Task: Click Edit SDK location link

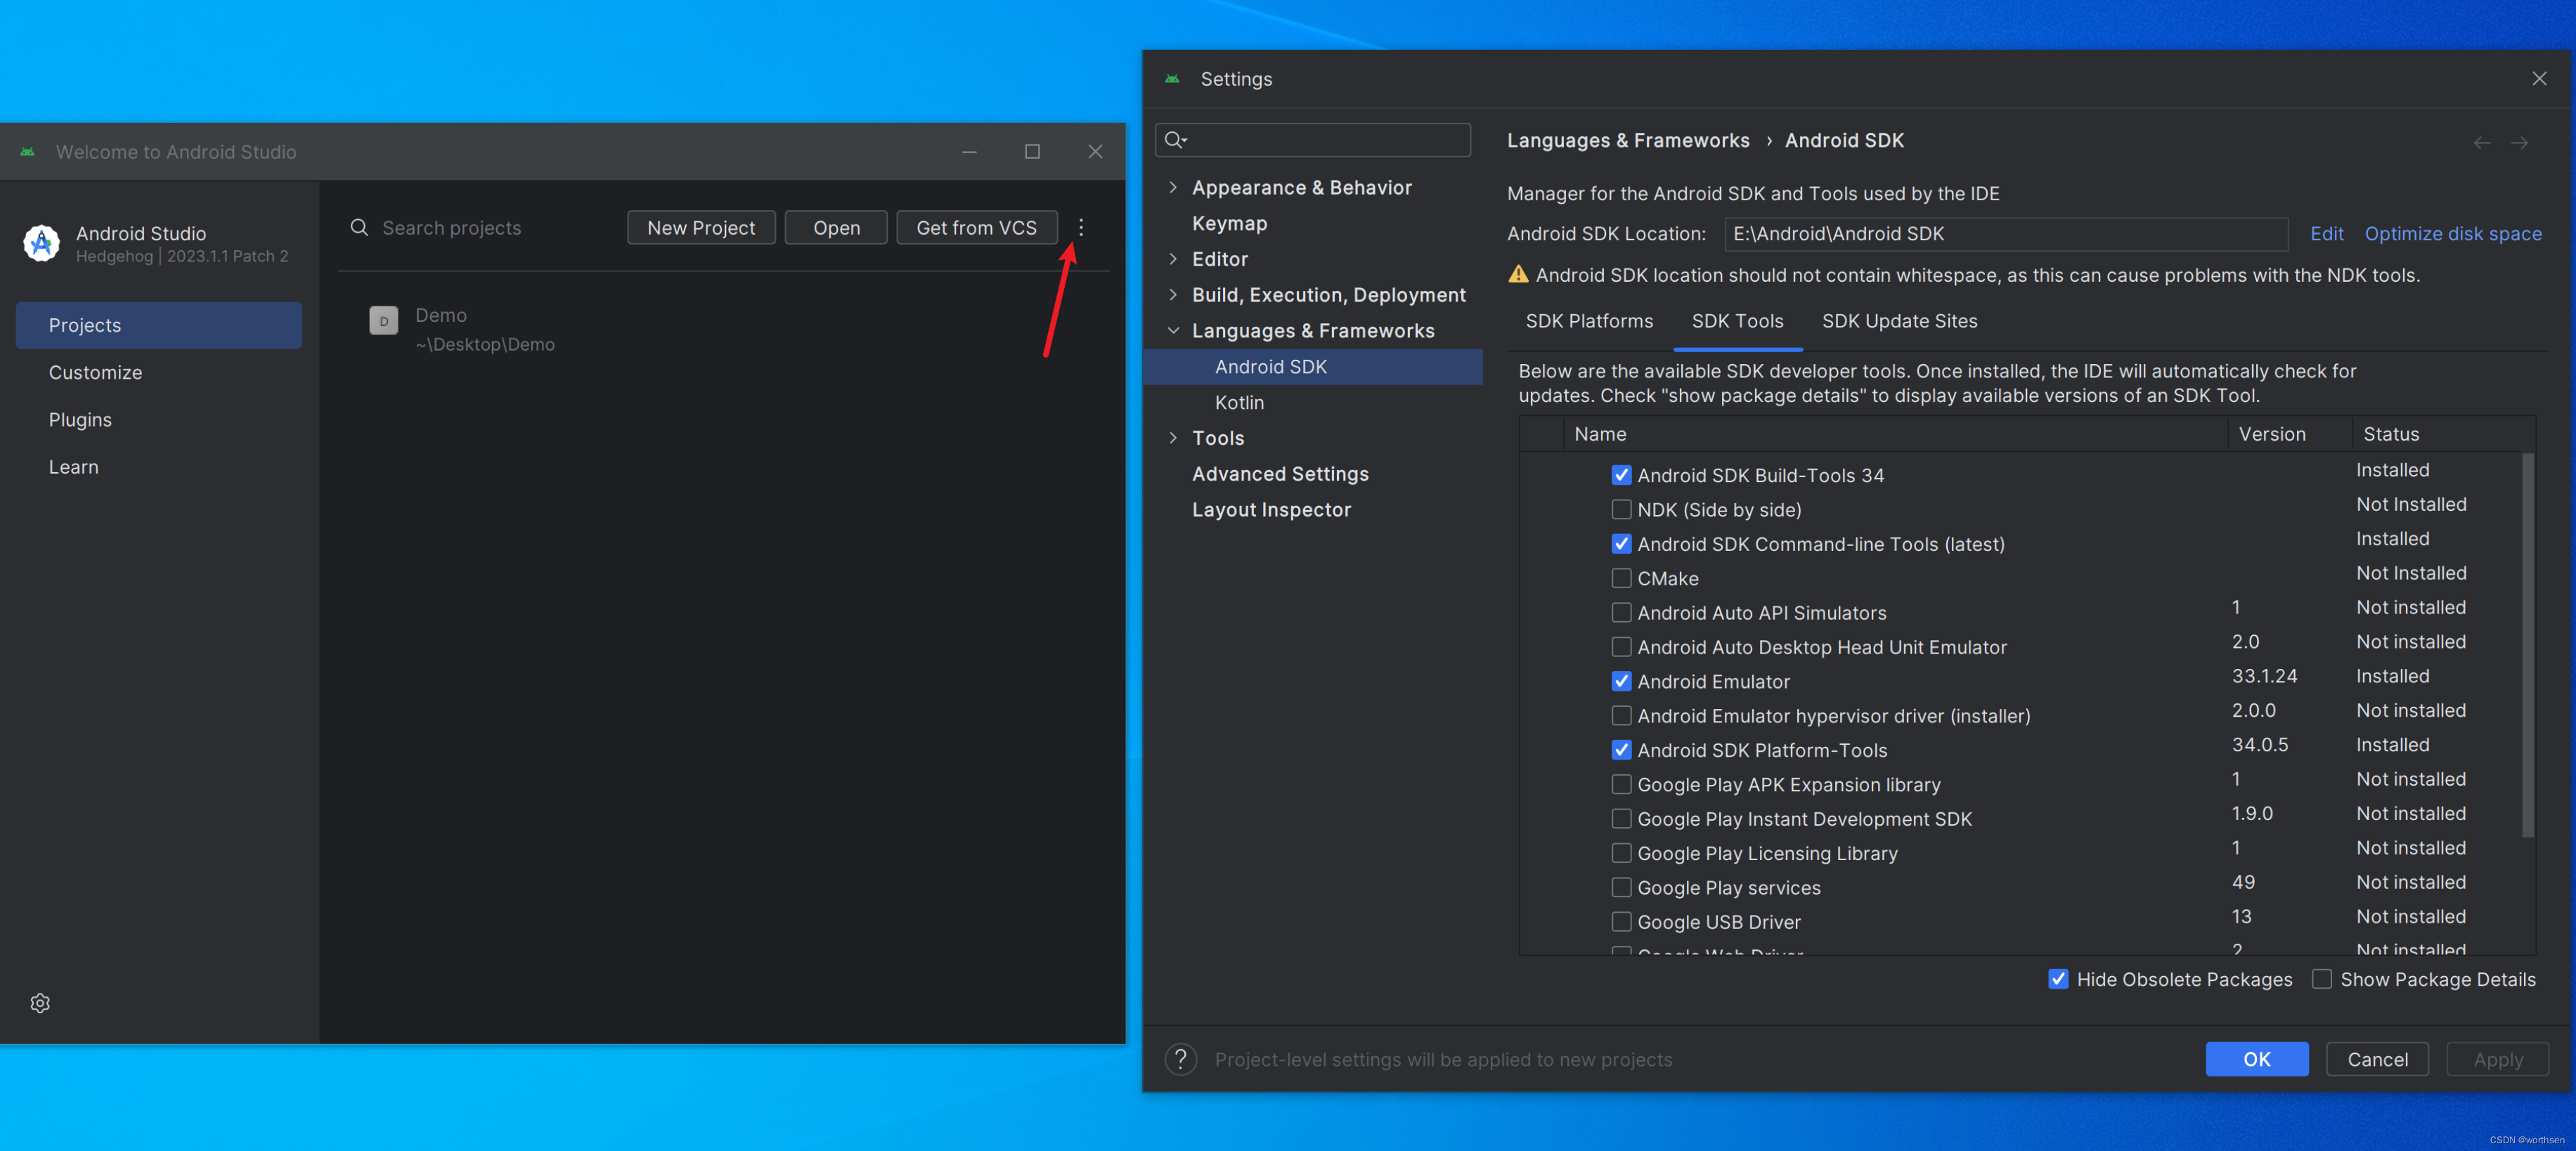Action: [x=2326, y=233]
